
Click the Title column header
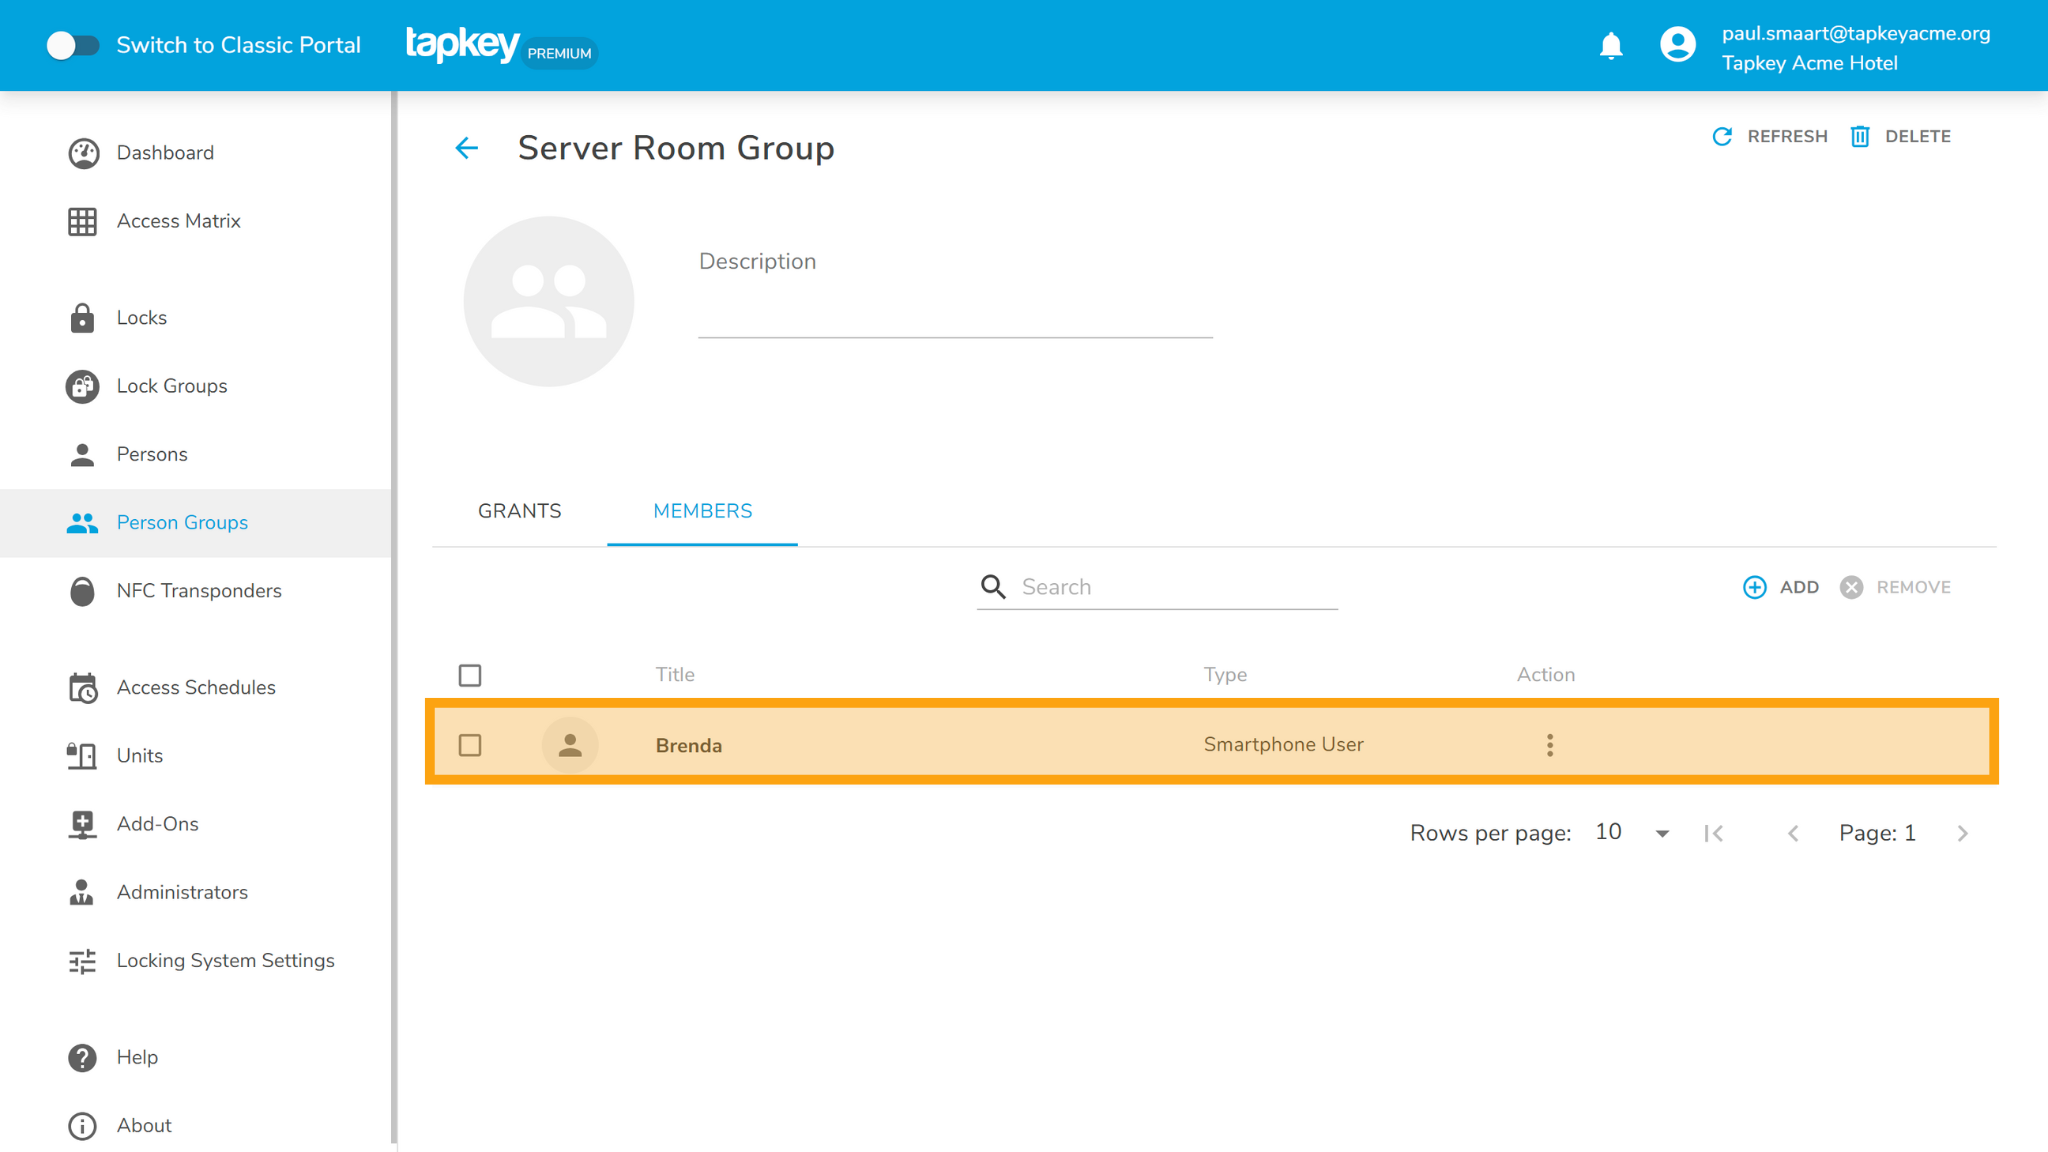click(x=675, y=675)
